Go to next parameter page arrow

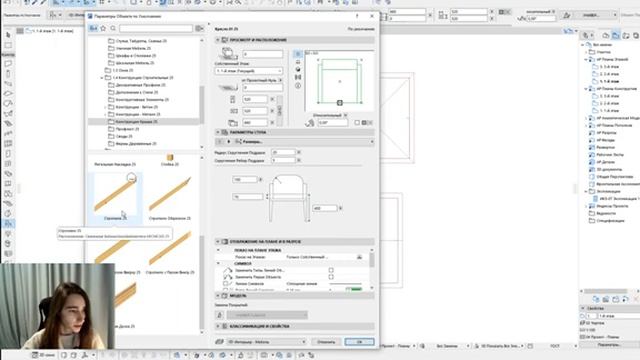(229, 142)
